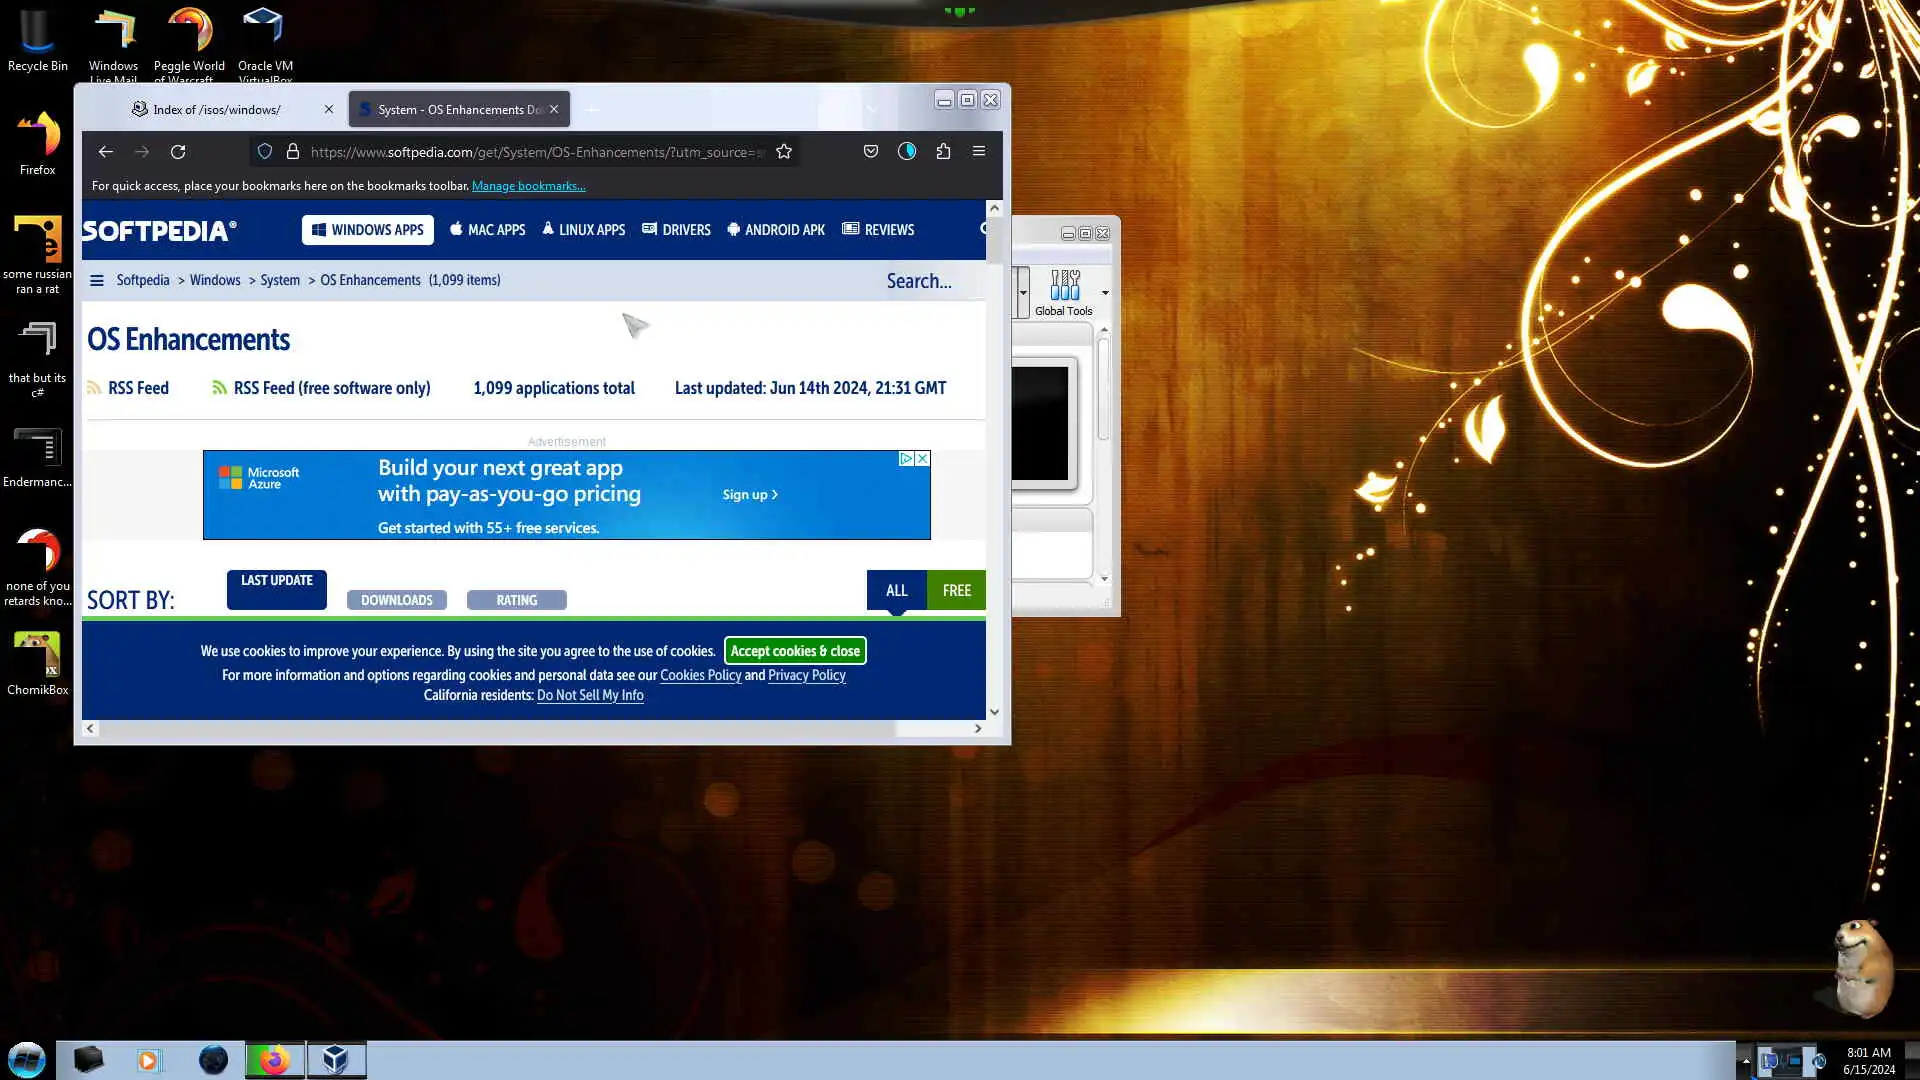Open Firefox hamburger application menu

pos(979,152)
